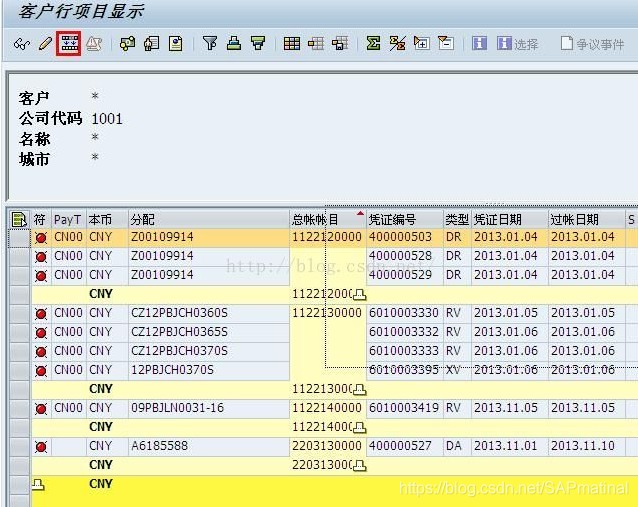Click the PayT column header
Screen dimensions: 638x507
(68, 220)
